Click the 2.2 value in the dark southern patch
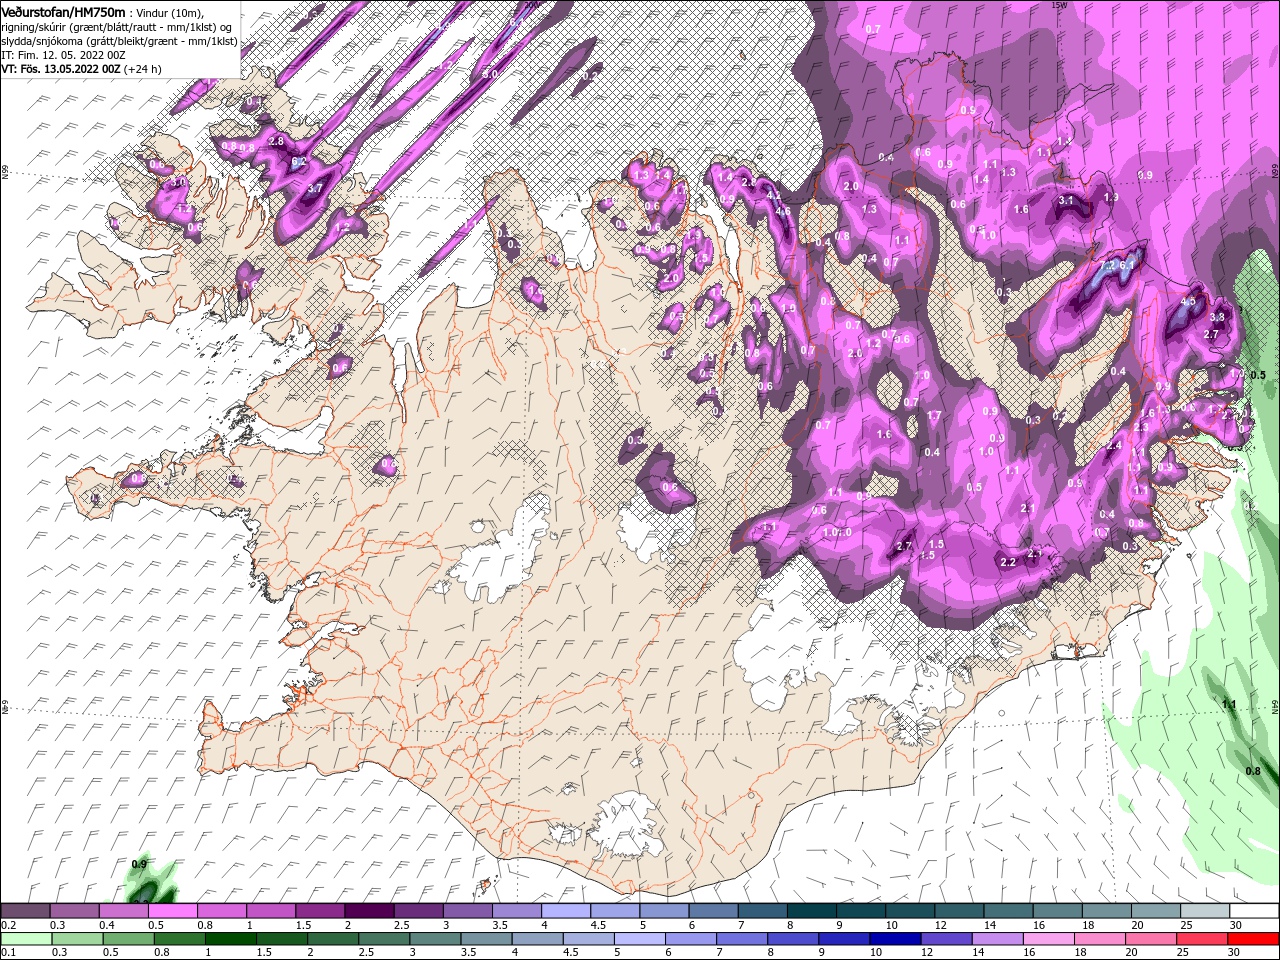 1008,562
